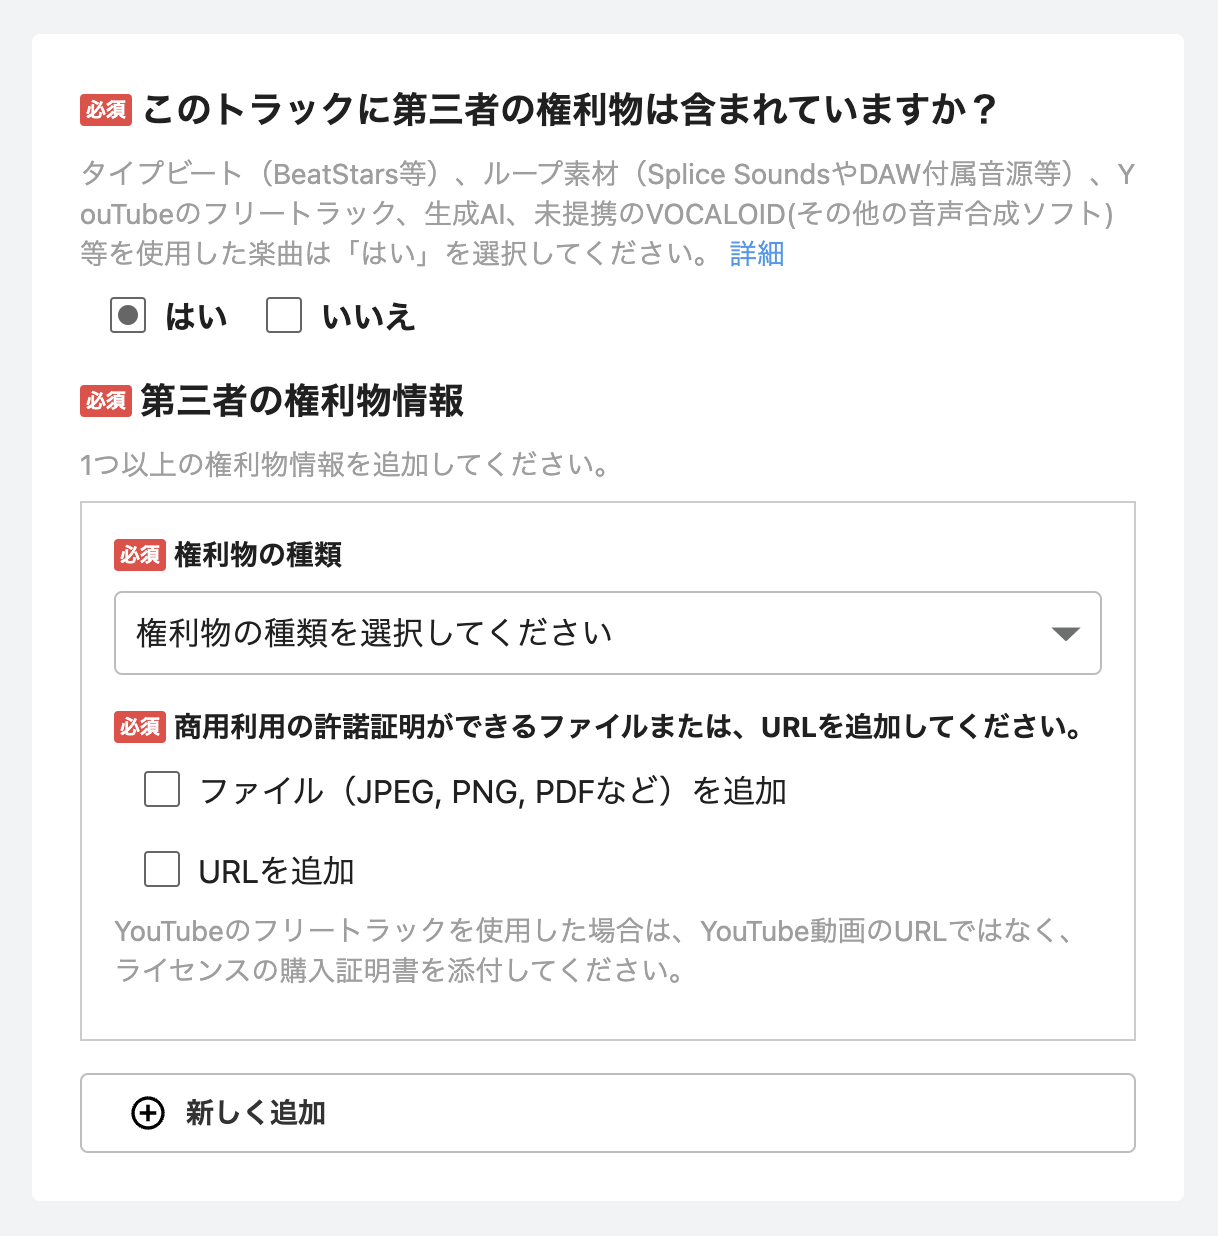The height and width of the screenshot is (1236, 1218).
Task: Click the YouTubeのフリートラック license note text
Action: [x=595, y=950]
